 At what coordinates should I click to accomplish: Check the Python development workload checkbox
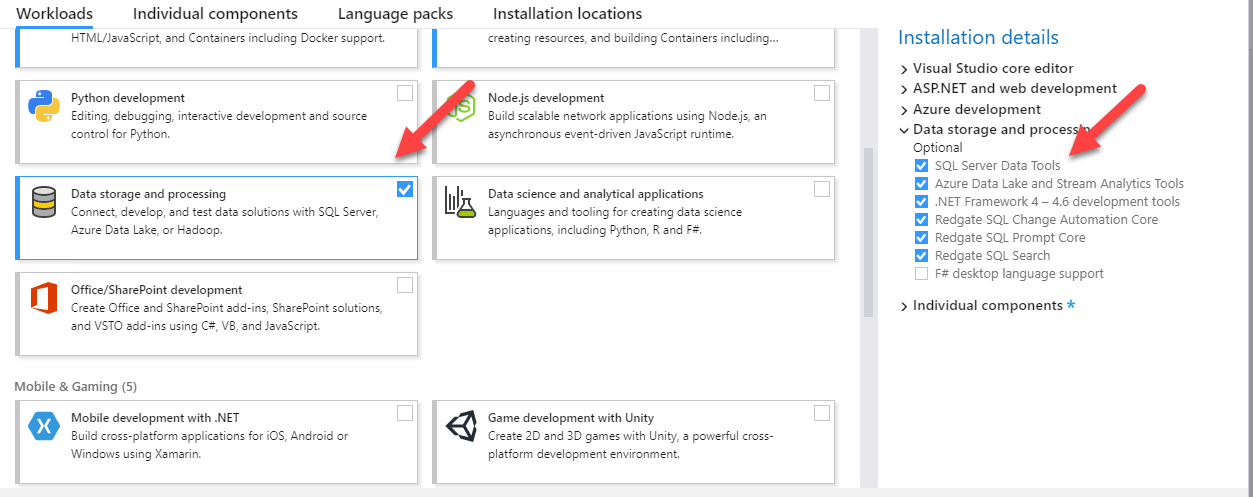[x=405, y=93]
